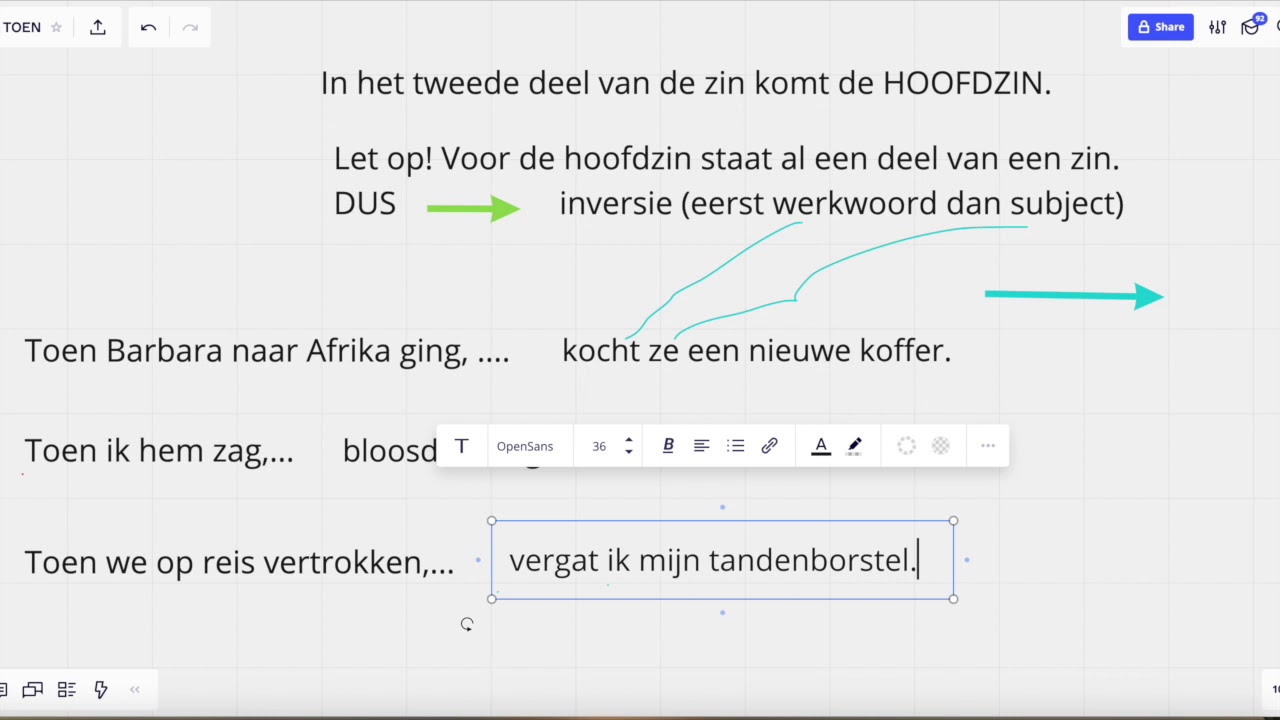This screenshot has width=1280, height=720.
Task: Click the board title TOEN
Action: click(x=22, y=27)
